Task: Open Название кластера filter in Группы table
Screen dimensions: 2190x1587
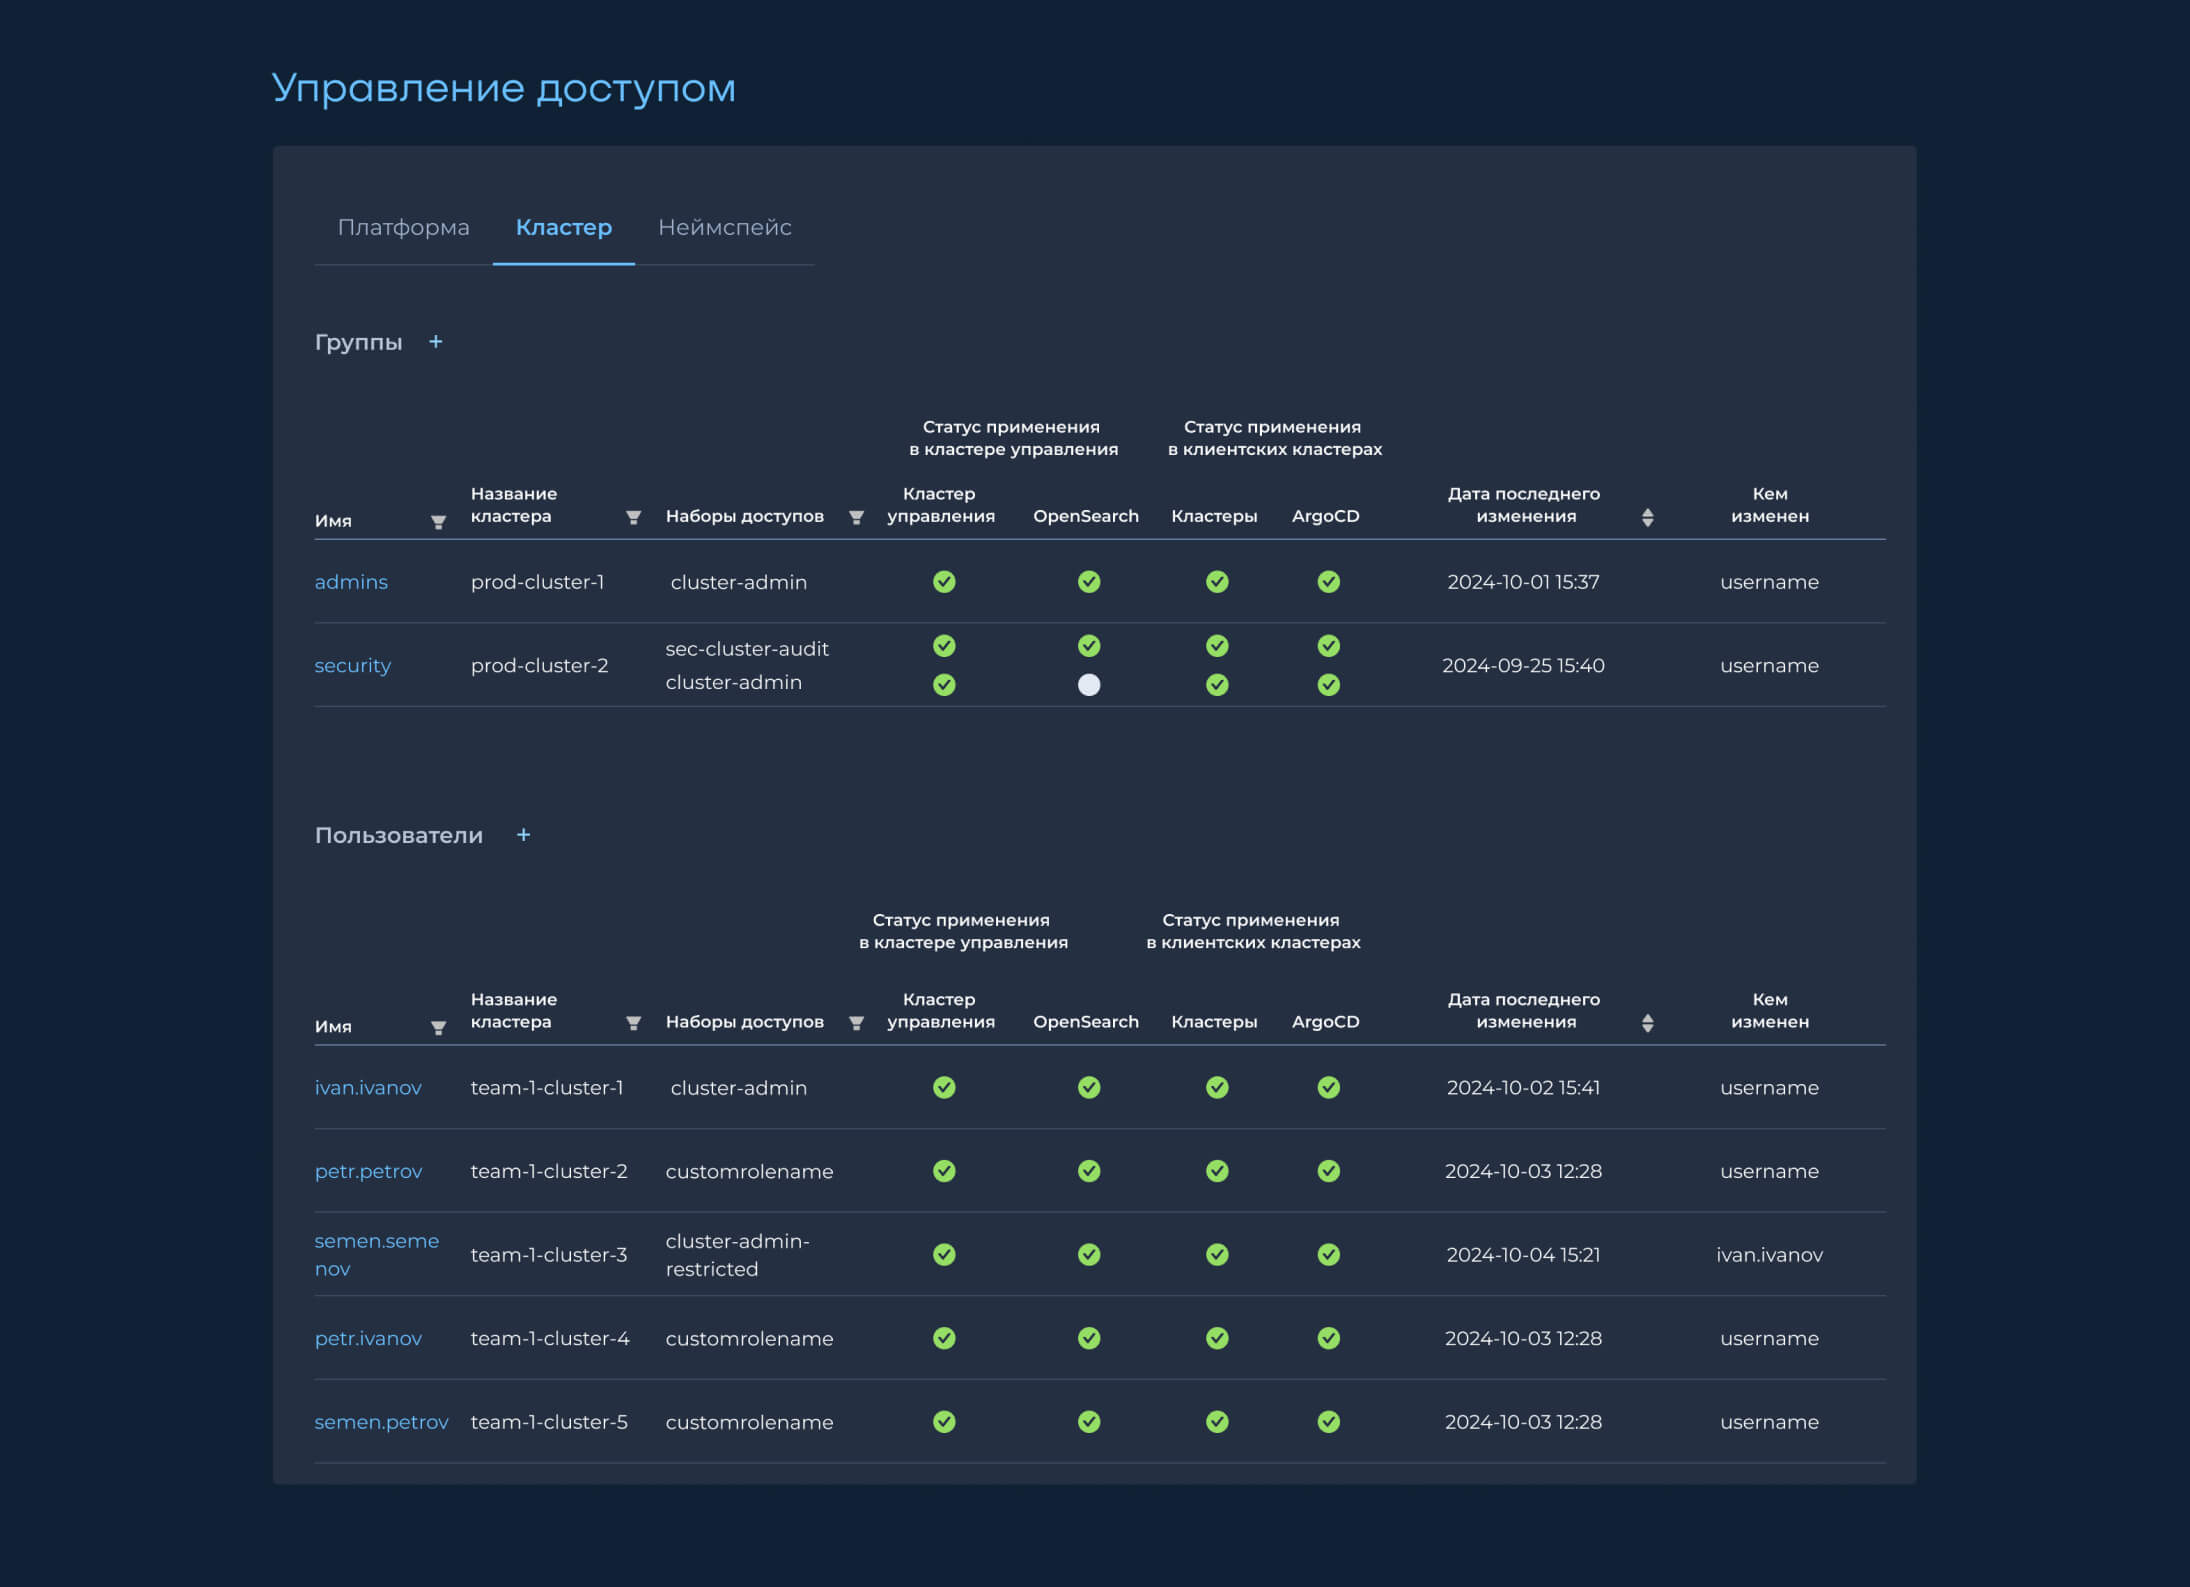Action: tap(633, 517)
